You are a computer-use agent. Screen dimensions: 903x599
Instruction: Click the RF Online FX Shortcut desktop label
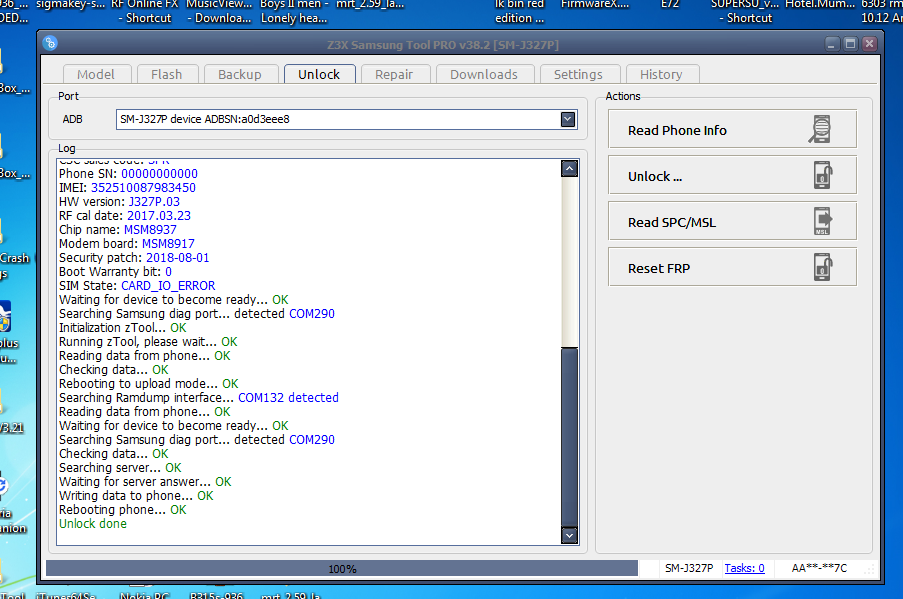145,12
